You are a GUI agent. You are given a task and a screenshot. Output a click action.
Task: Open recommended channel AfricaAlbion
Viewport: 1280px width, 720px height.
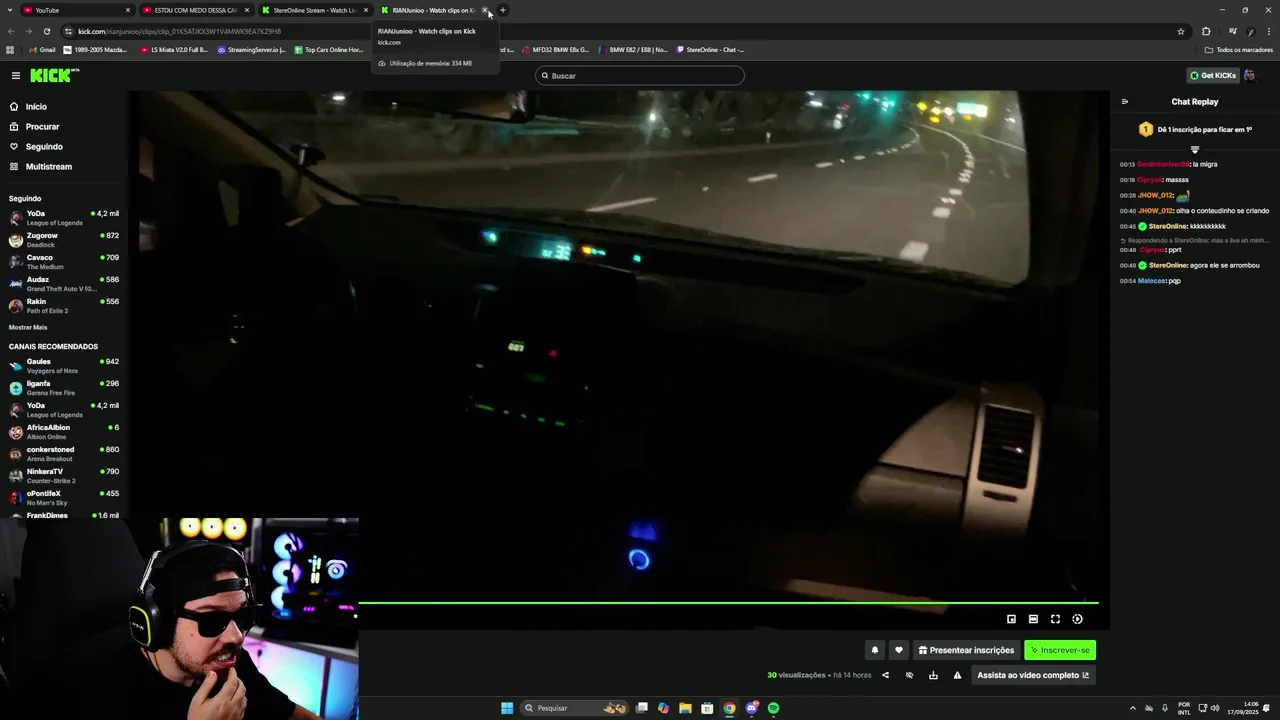(64, 432)
